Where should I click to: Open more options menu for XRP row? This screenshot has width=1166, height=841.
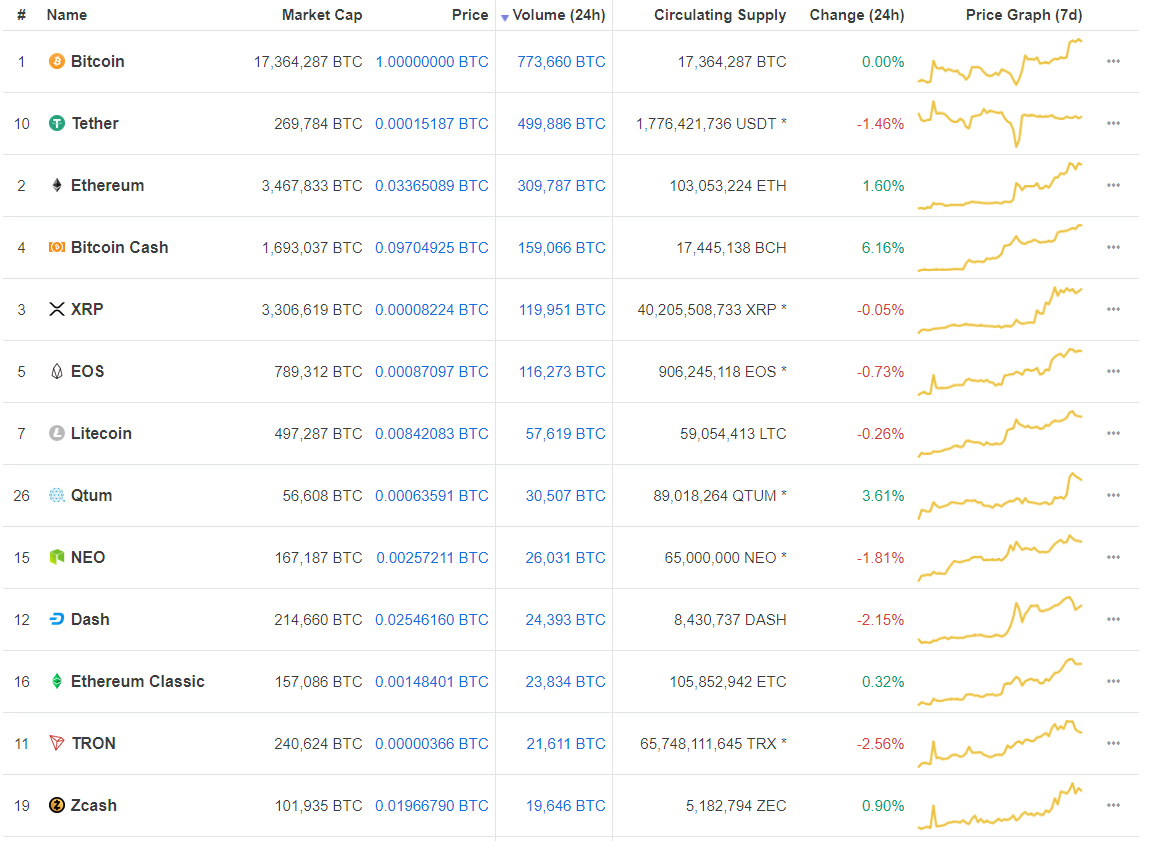[x=1112, y=309]
